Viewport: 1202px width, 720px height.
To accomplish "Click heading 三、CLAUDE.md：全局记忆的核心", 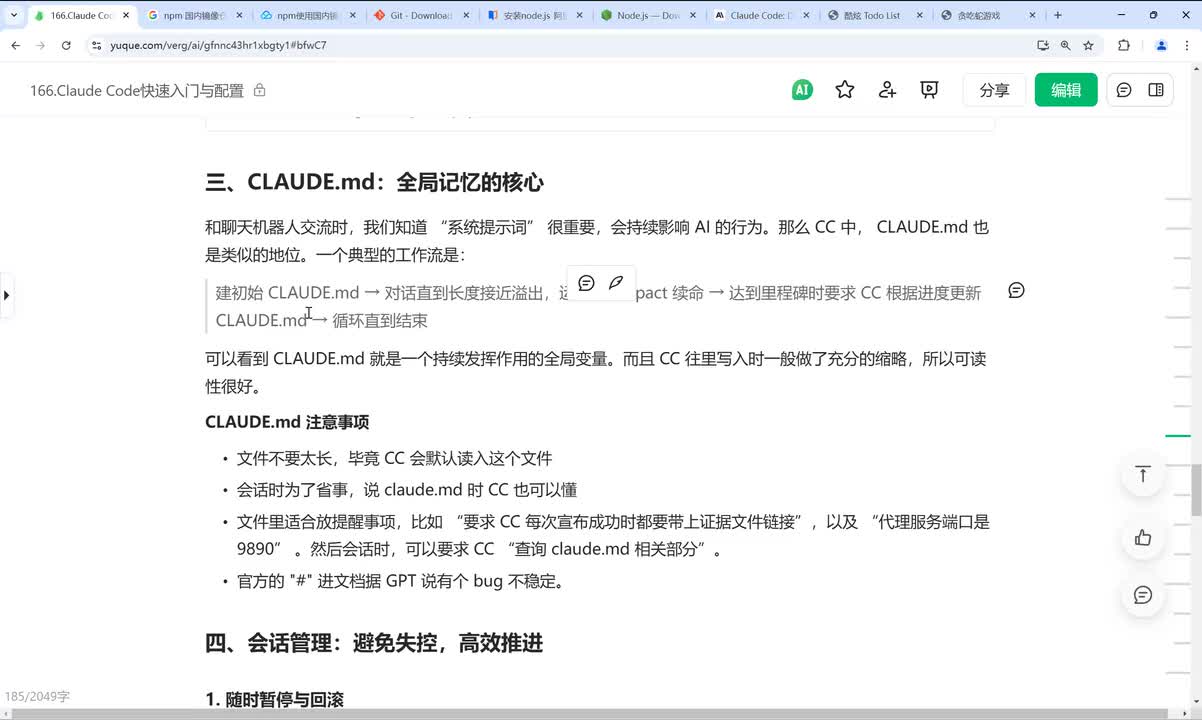I will point(374,182).
